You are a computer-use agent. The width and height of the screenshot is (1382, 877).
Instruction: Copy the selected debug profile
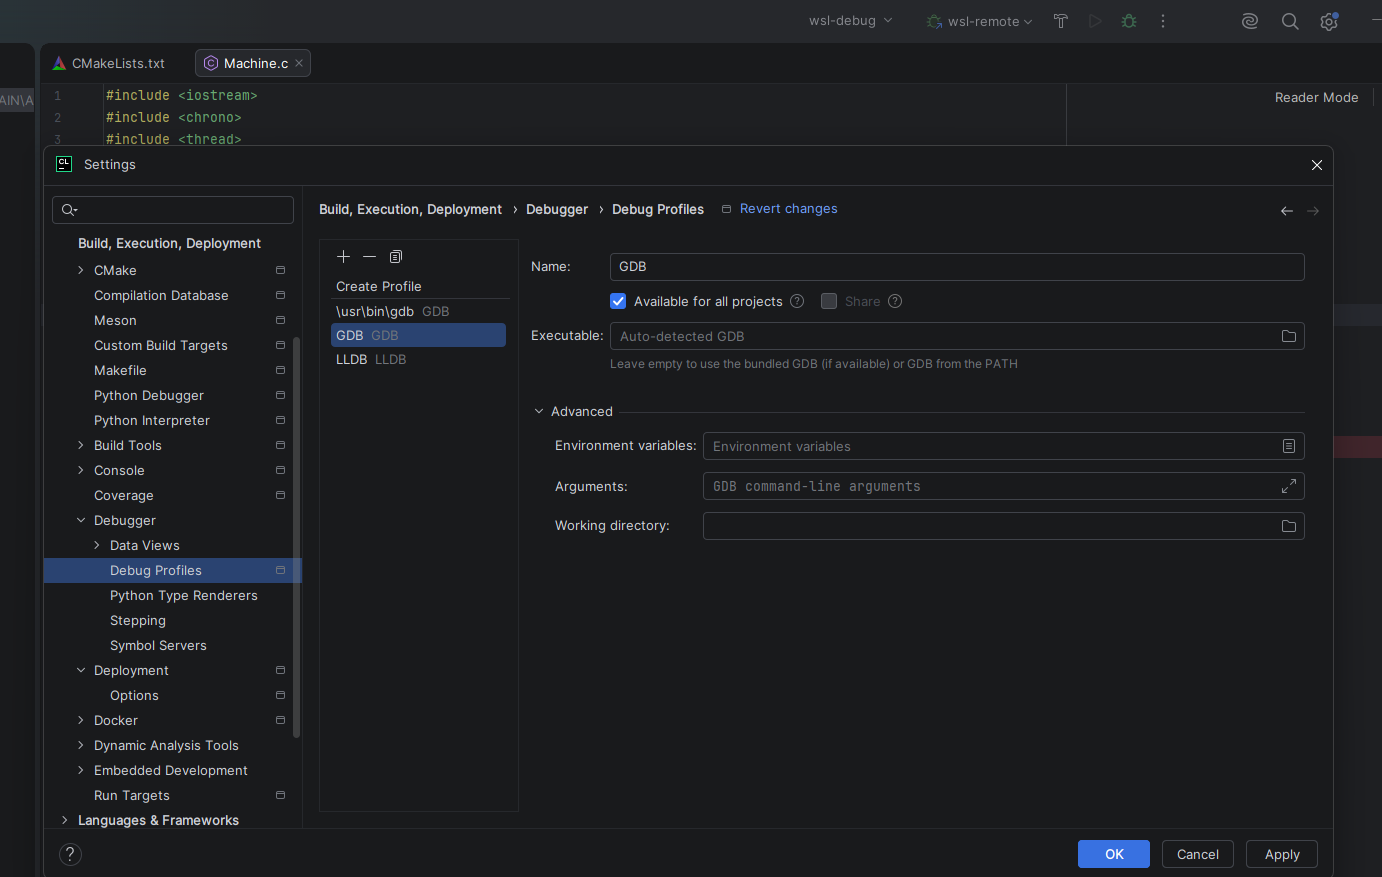coord(396,257)
